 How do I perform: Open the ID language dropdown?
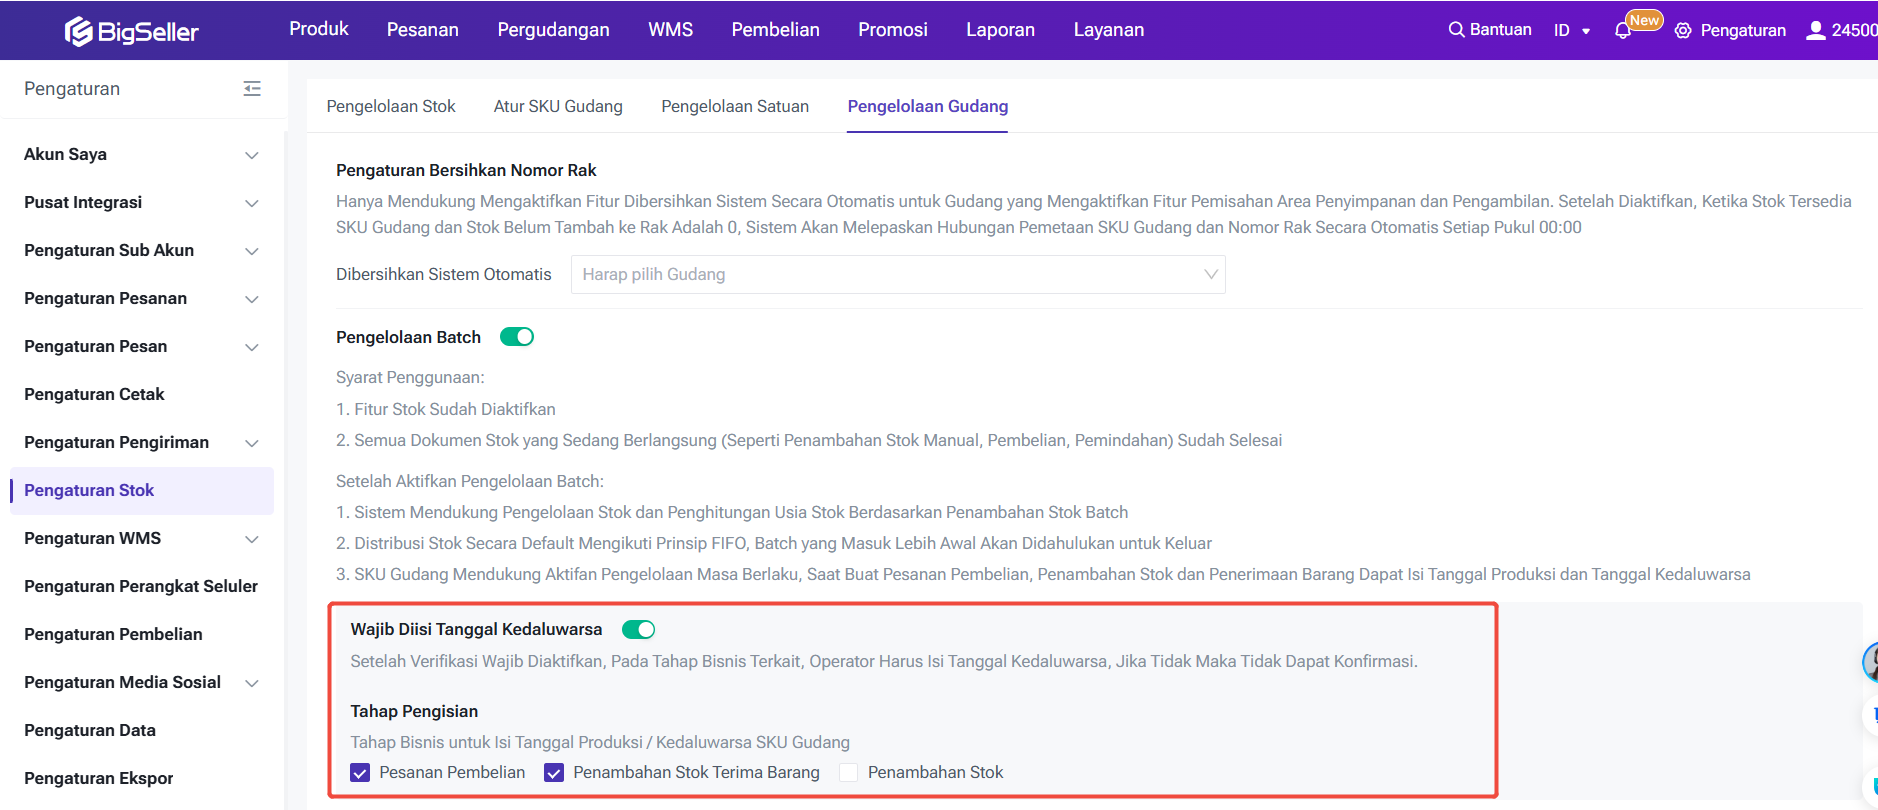[1571, 31]
